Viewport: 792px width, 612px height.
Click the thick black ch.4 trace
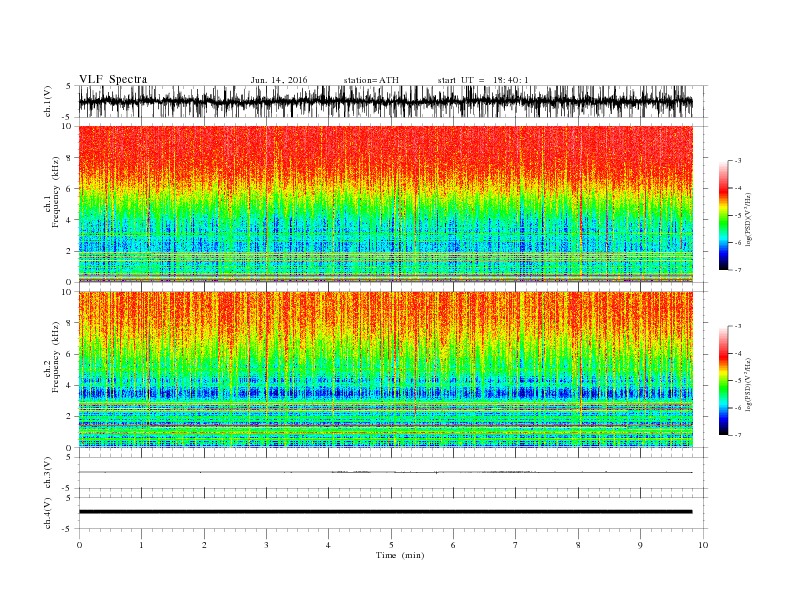385,512
